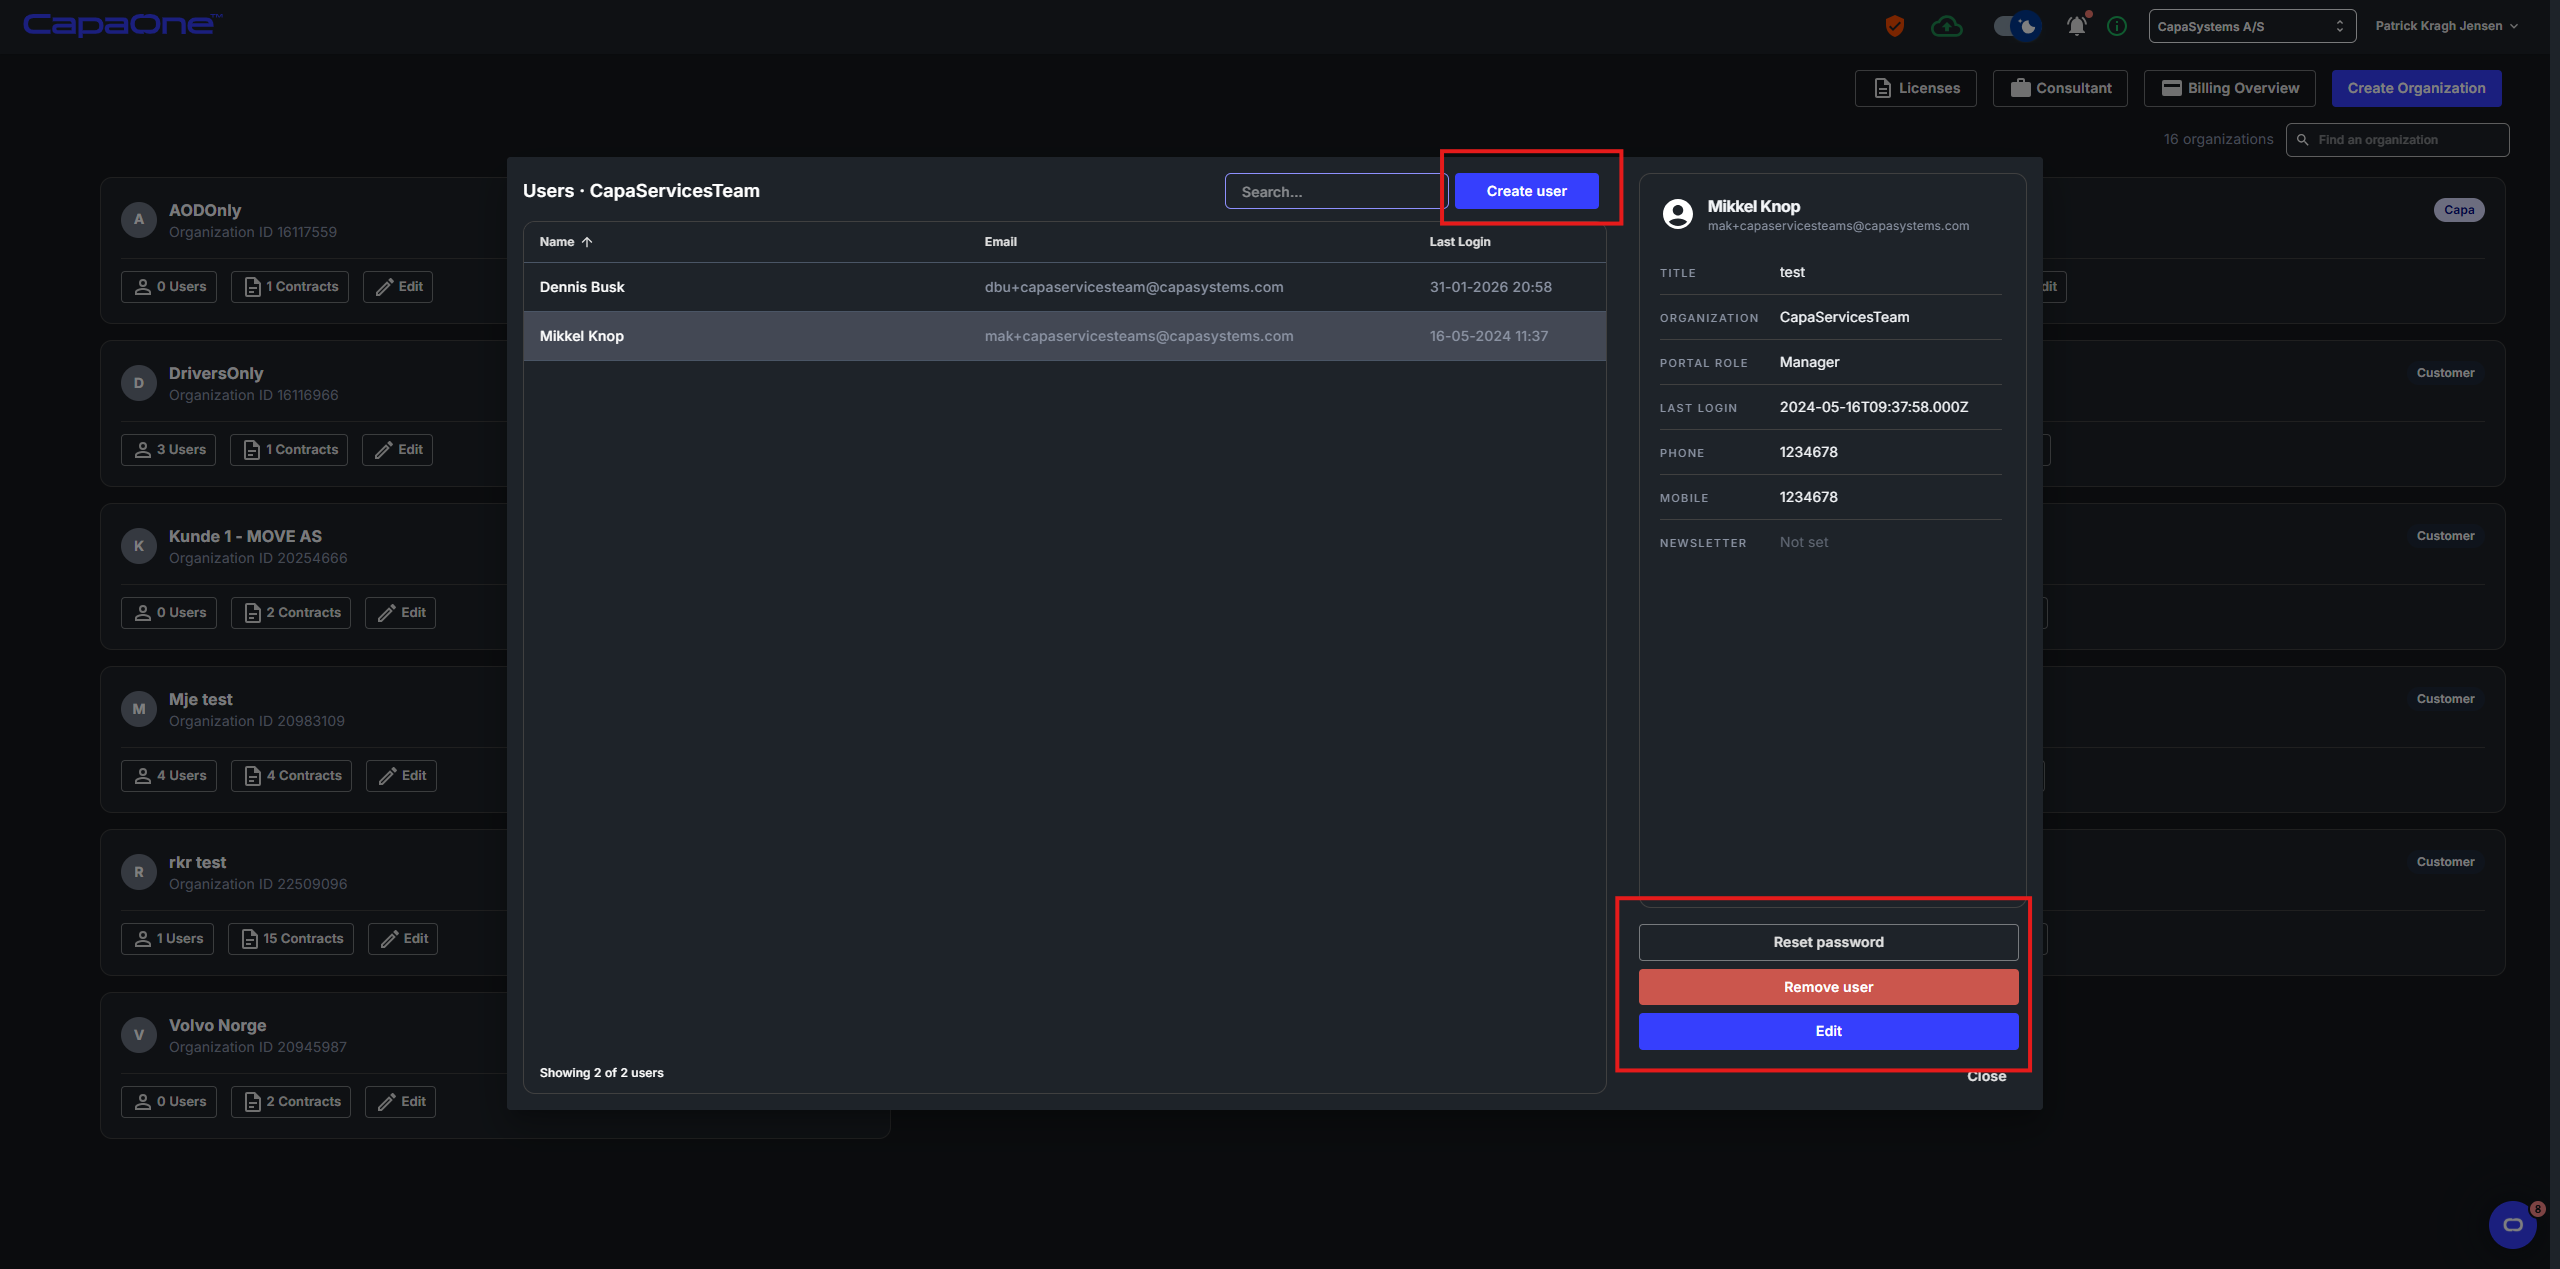2560x1269 pixels.
Task: Open 4 Users for Mje test
Action: pos(169,776)
